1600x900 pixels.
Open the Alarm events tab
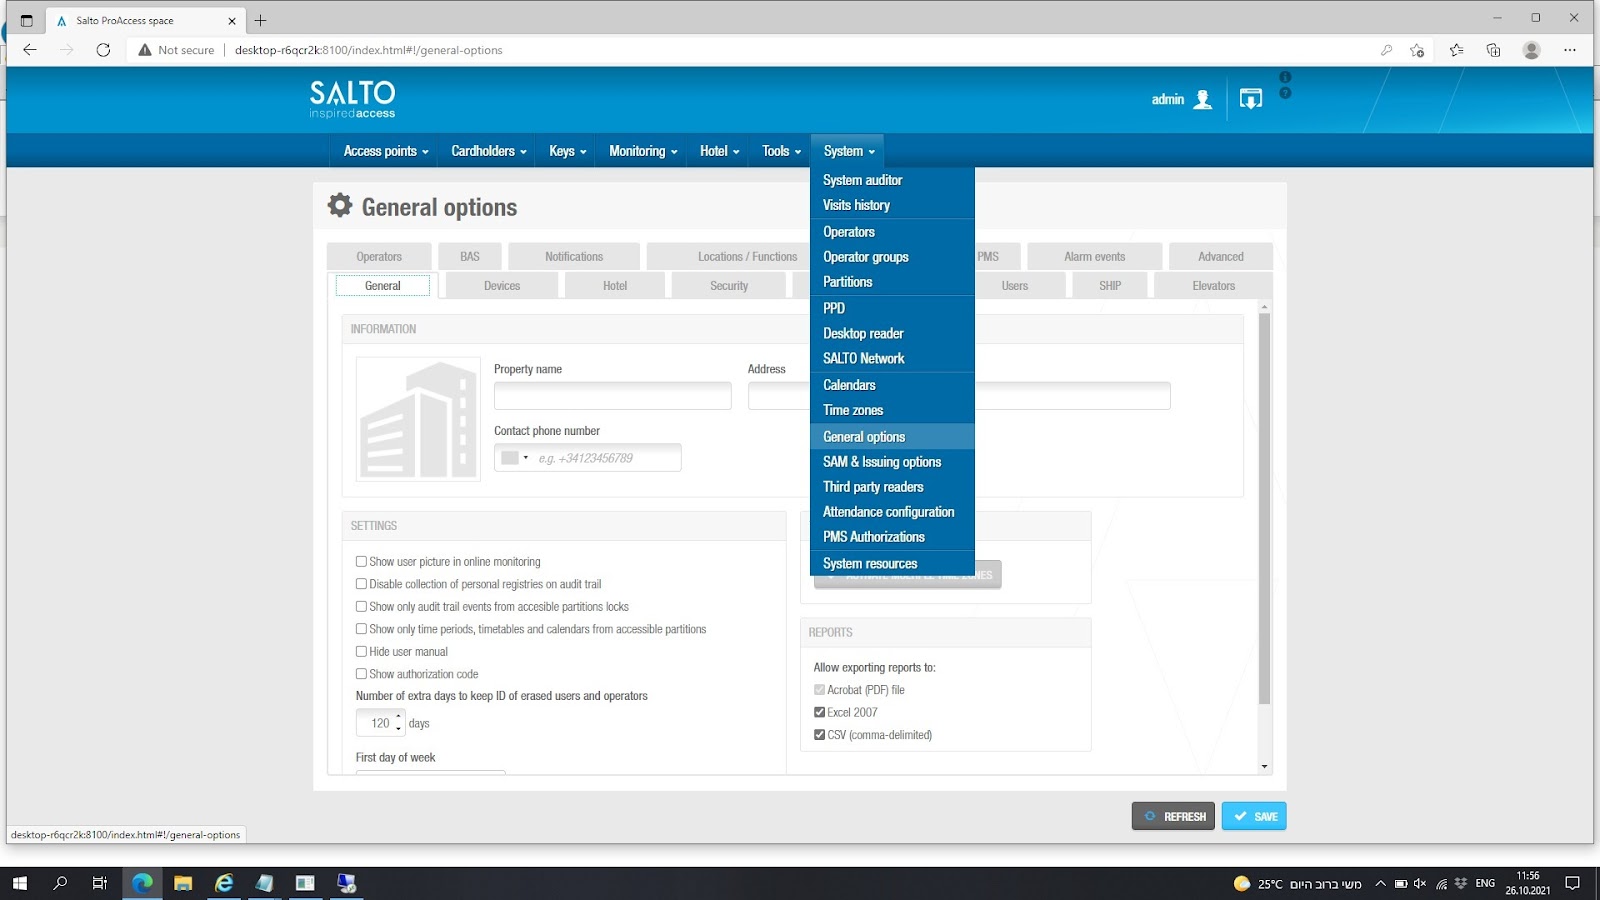(1095, 257)
